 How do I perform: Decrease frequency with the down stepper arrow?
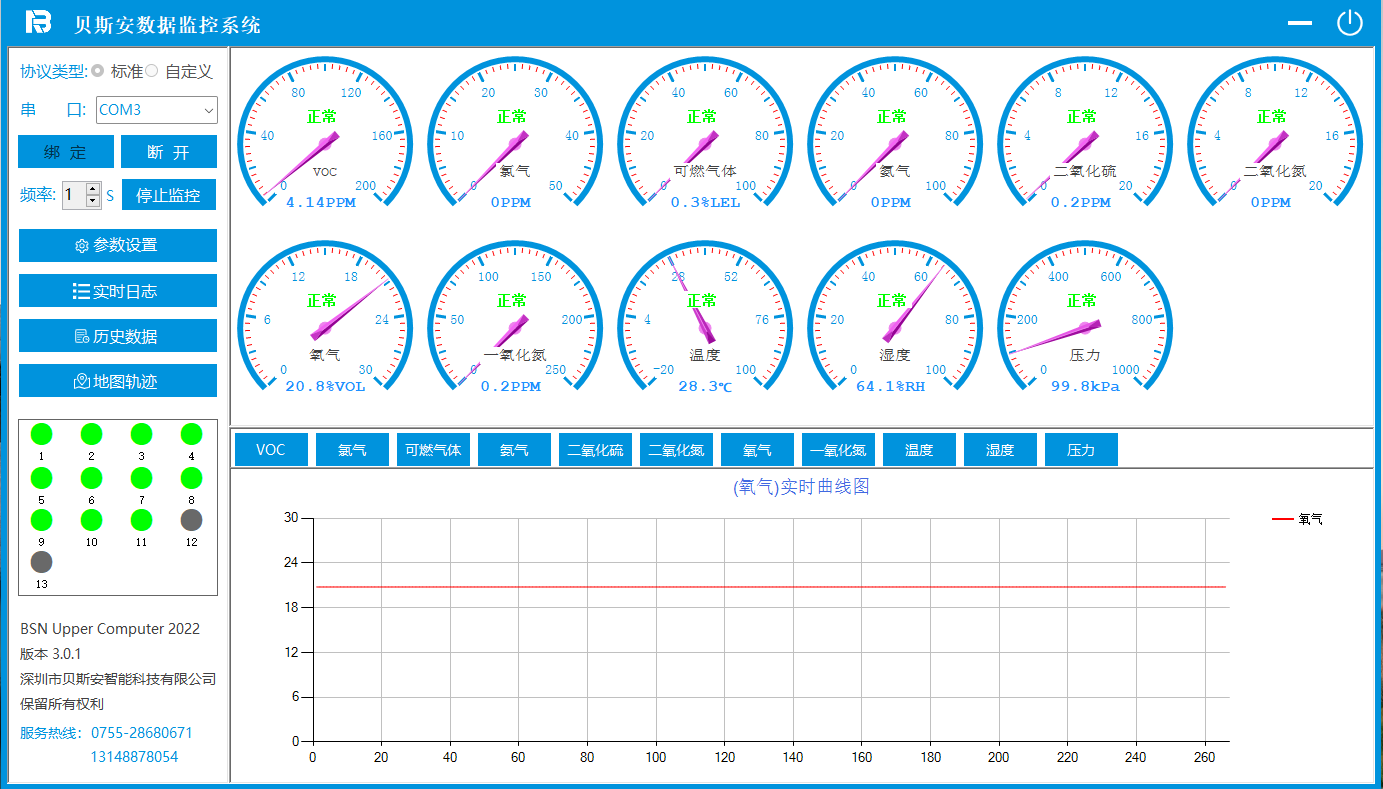93,201
